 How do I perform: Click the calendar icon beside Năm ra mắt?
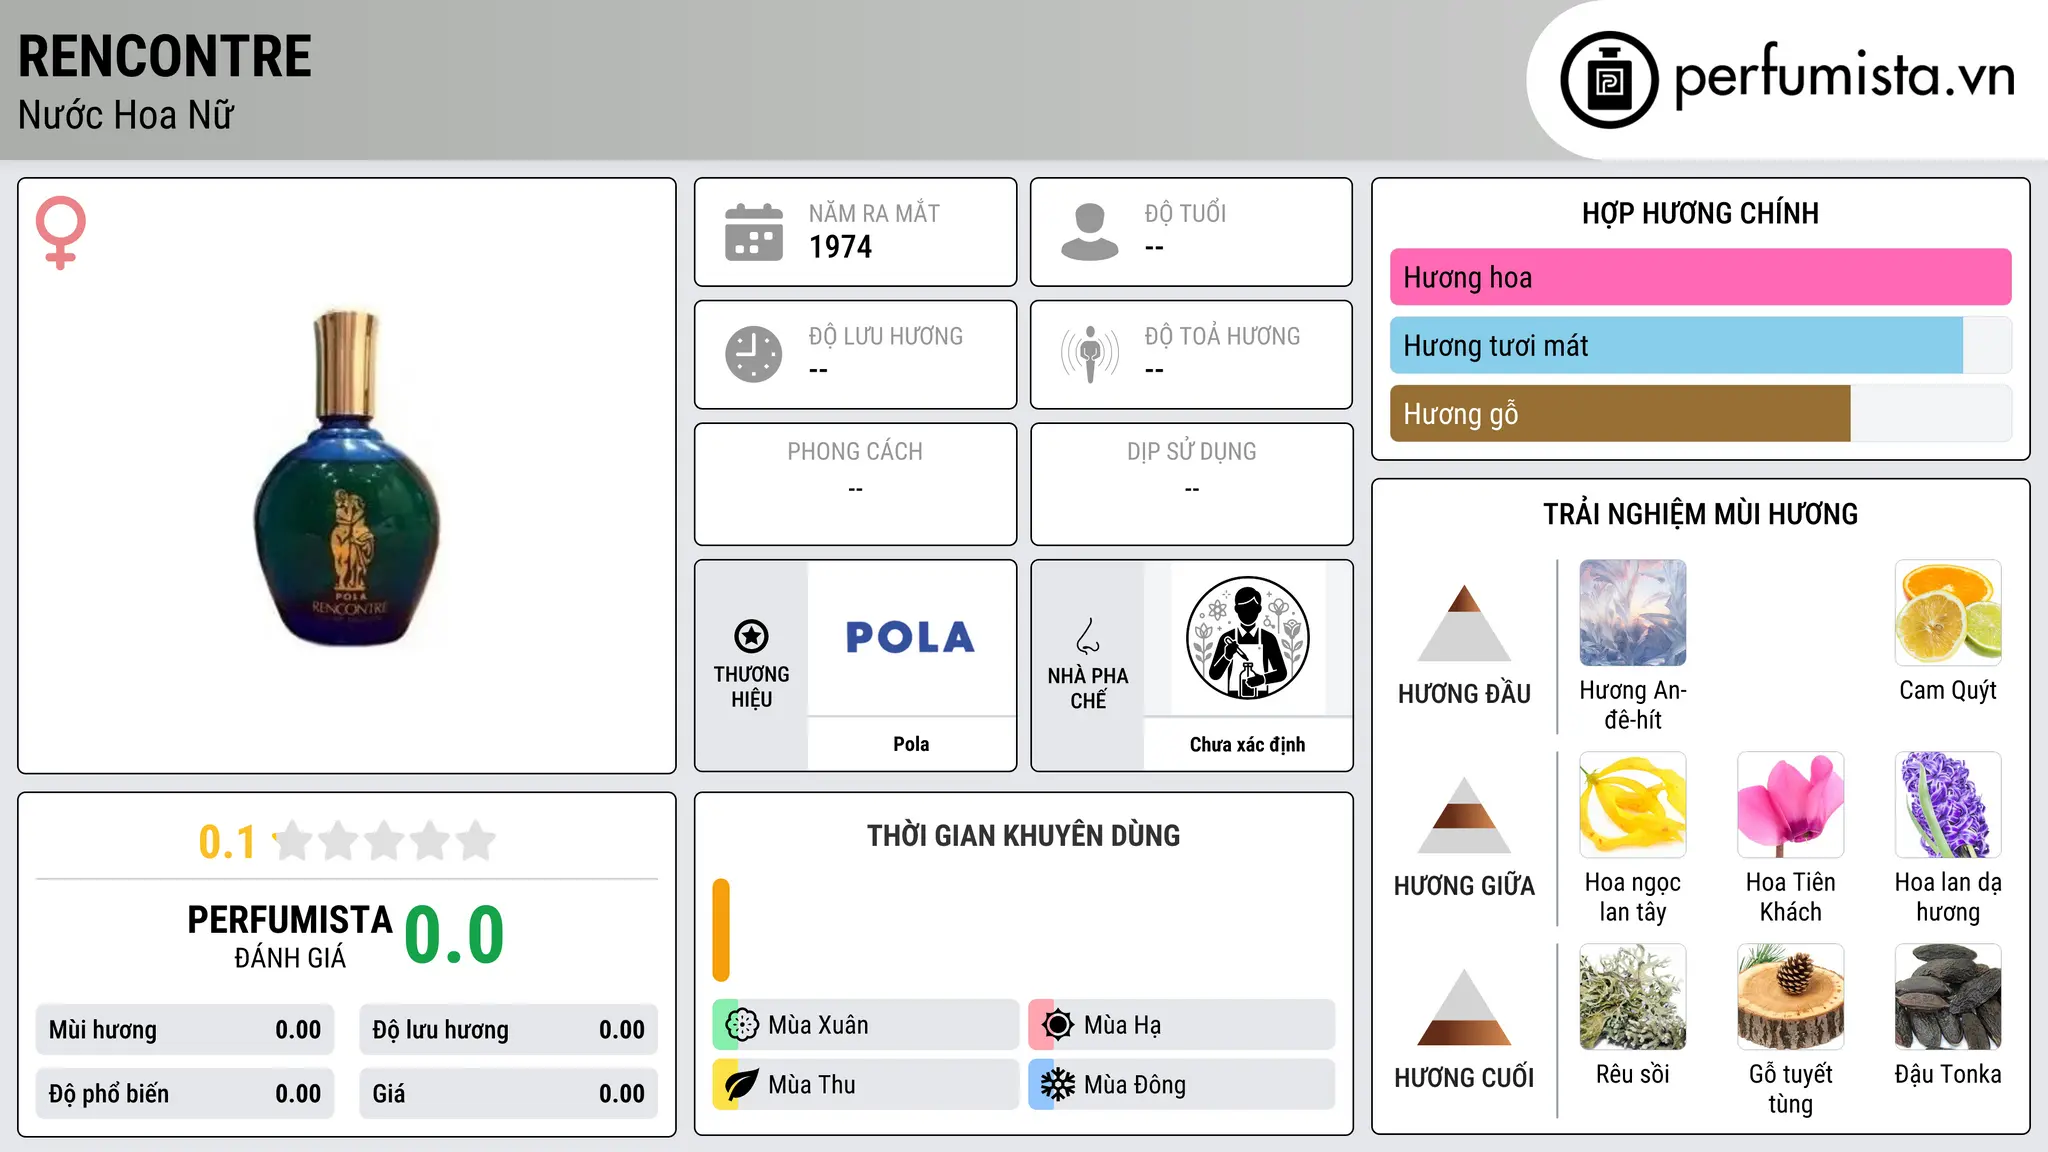(x=754, y=232)
